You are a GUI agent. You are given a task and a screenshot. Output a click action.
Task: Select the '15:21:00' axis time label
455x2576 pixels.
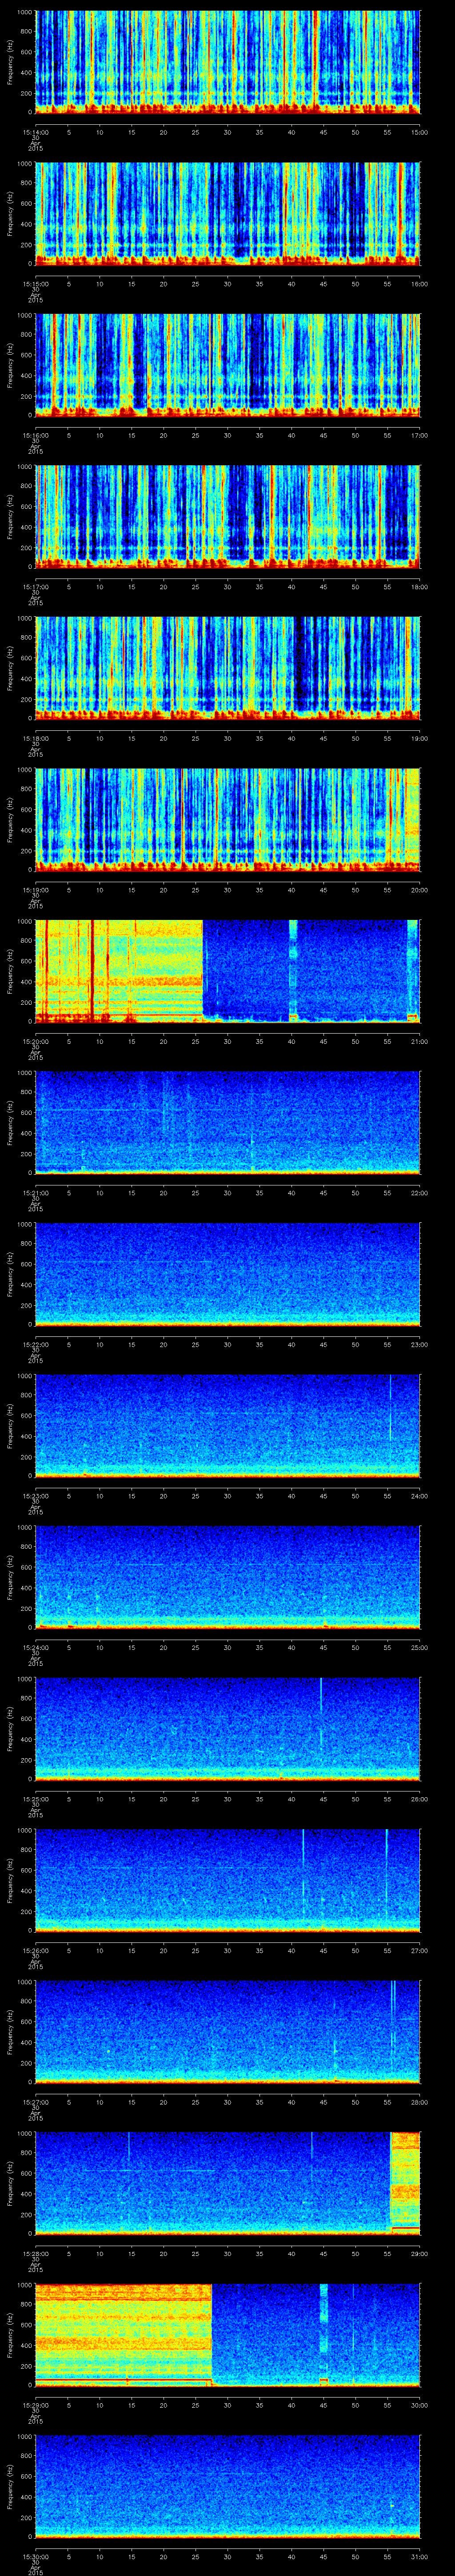35,1193
